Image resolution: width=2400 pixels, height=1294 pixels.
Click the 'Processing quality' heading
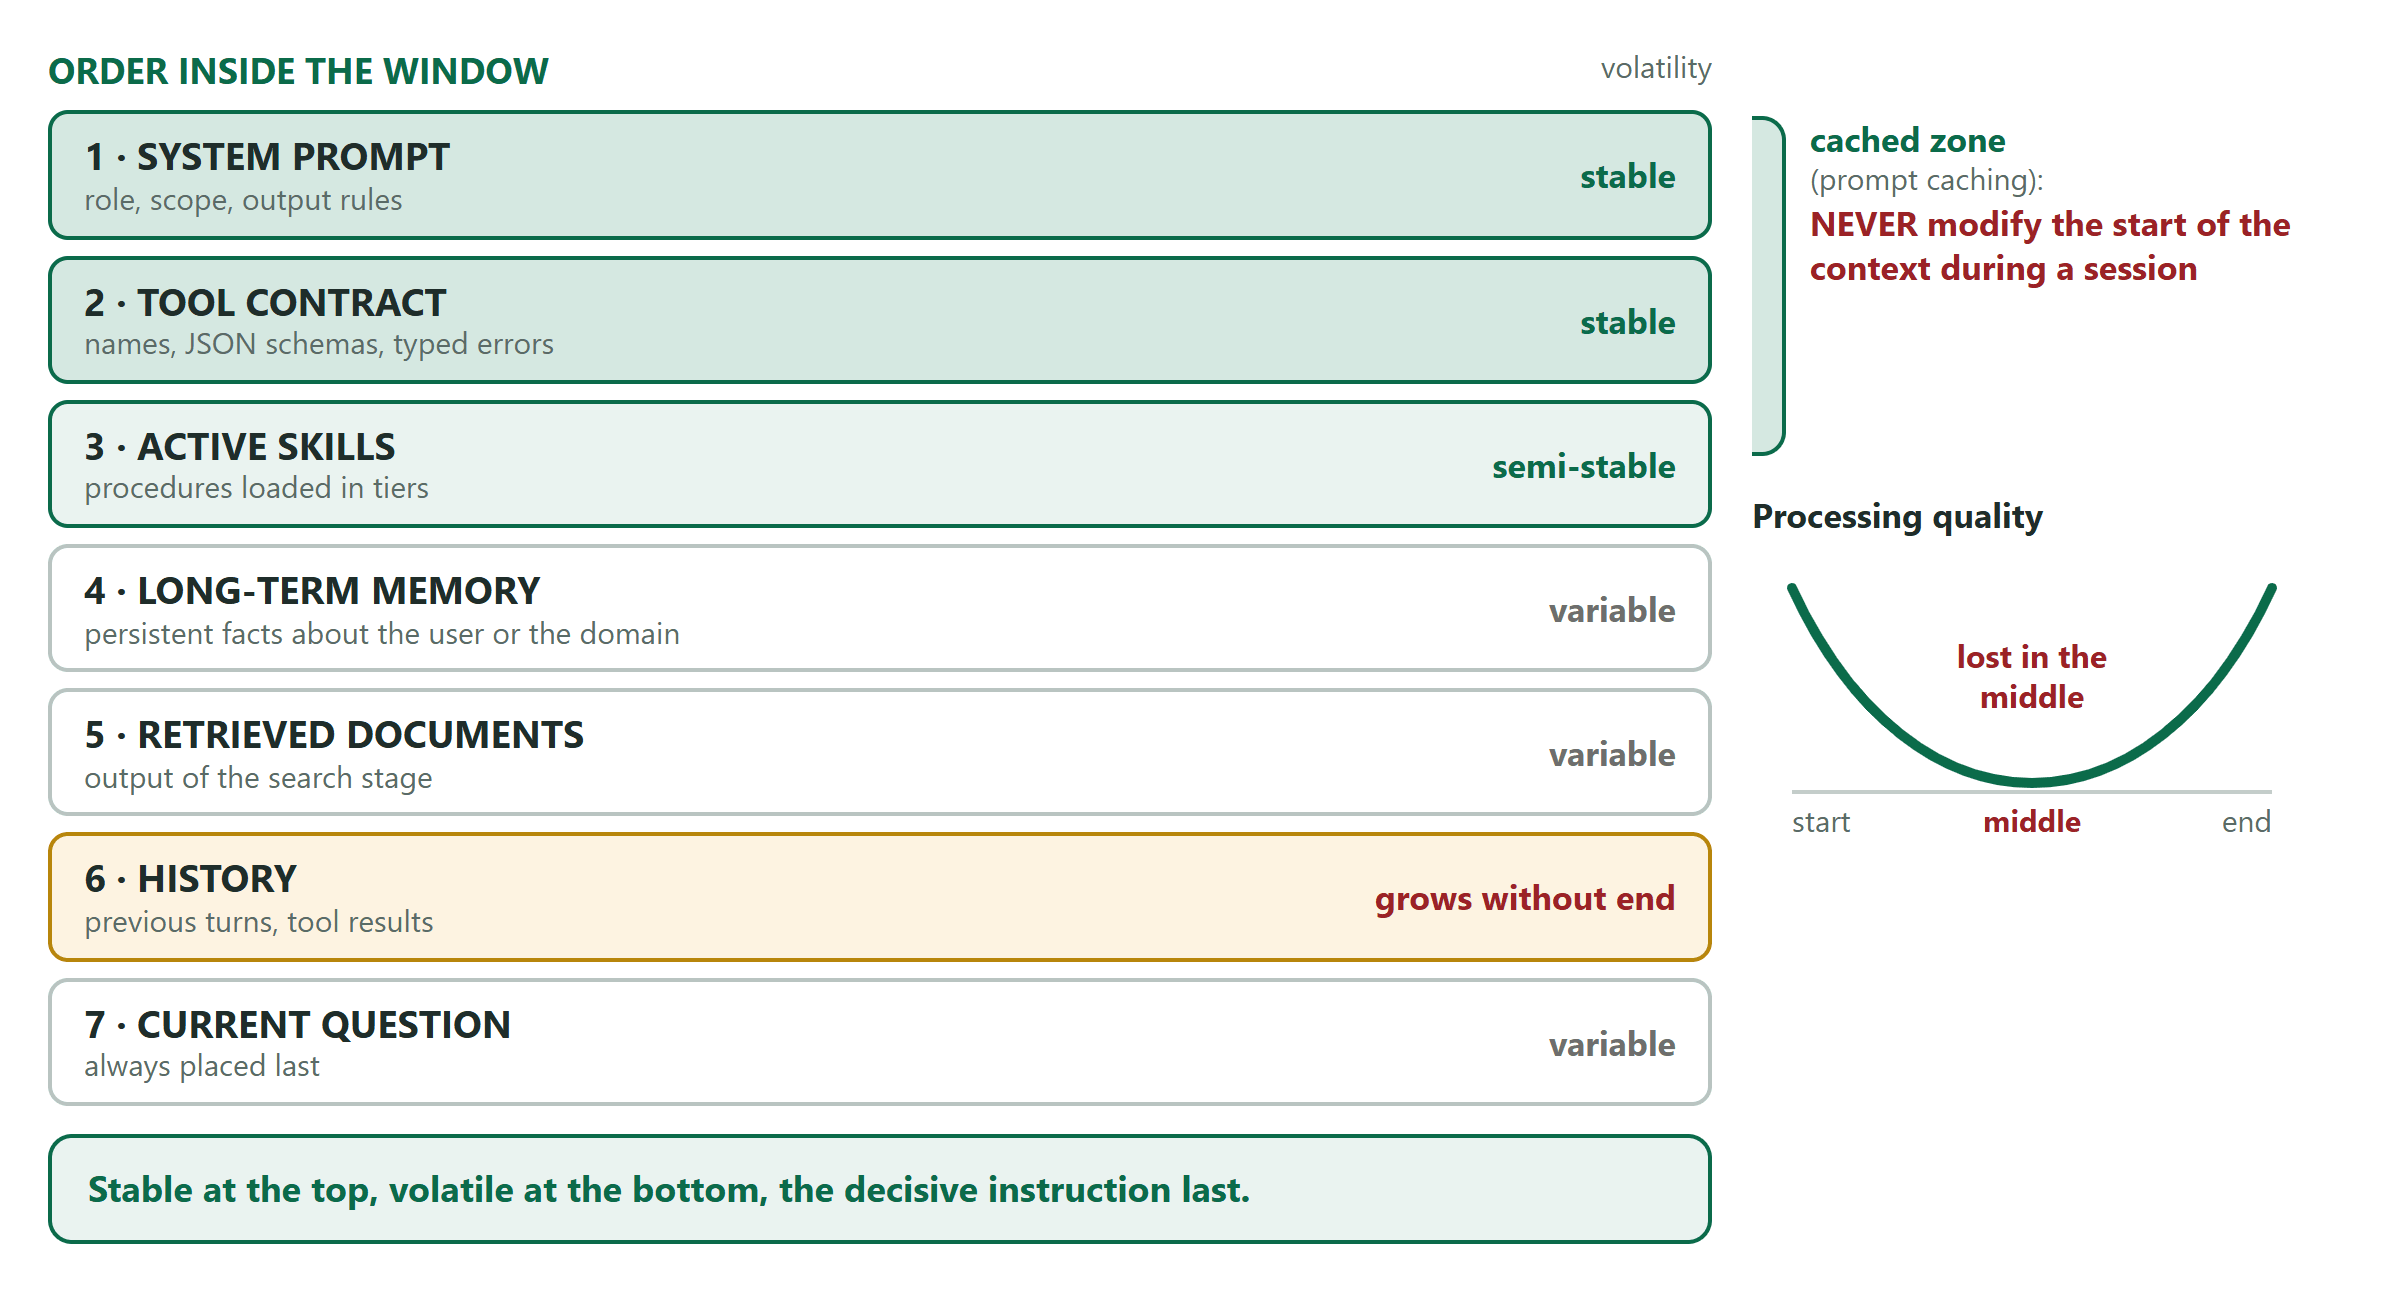1897,516
